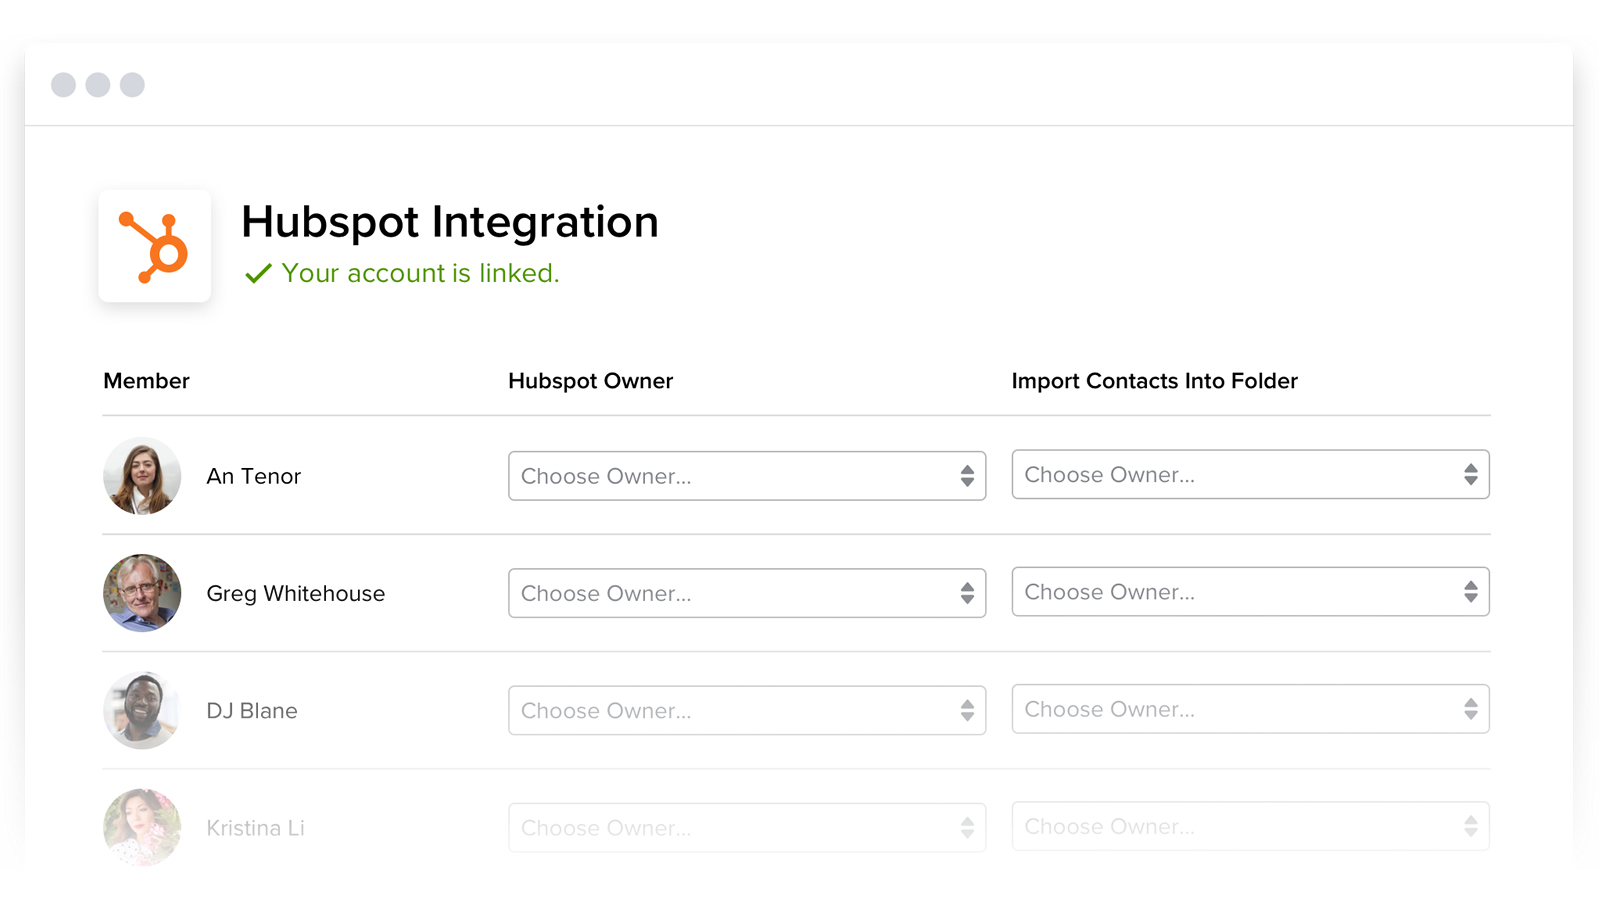Click the green checkmark next to account status
Image resolution: width=1600 pixels, height=900 pixels.
coord(258,272)
